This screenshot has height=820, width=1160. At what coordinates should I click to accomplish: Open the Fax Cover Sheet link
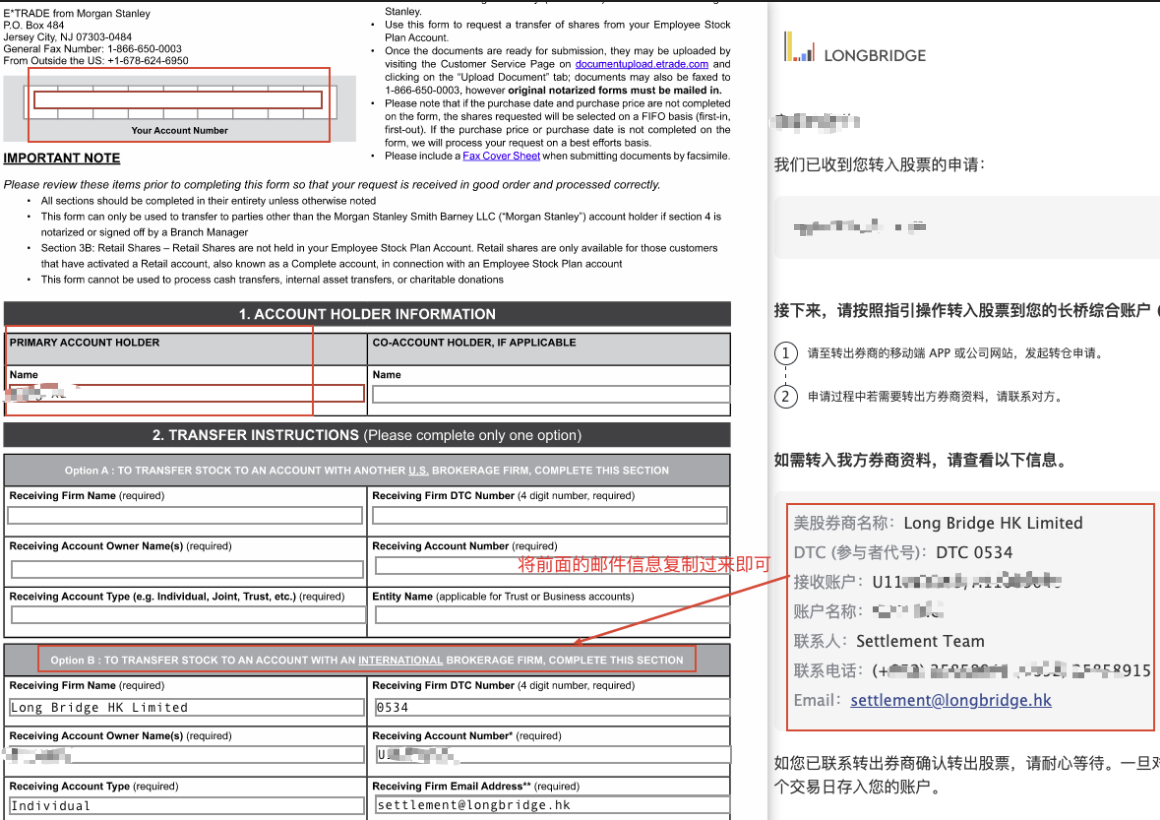point(501,156)
